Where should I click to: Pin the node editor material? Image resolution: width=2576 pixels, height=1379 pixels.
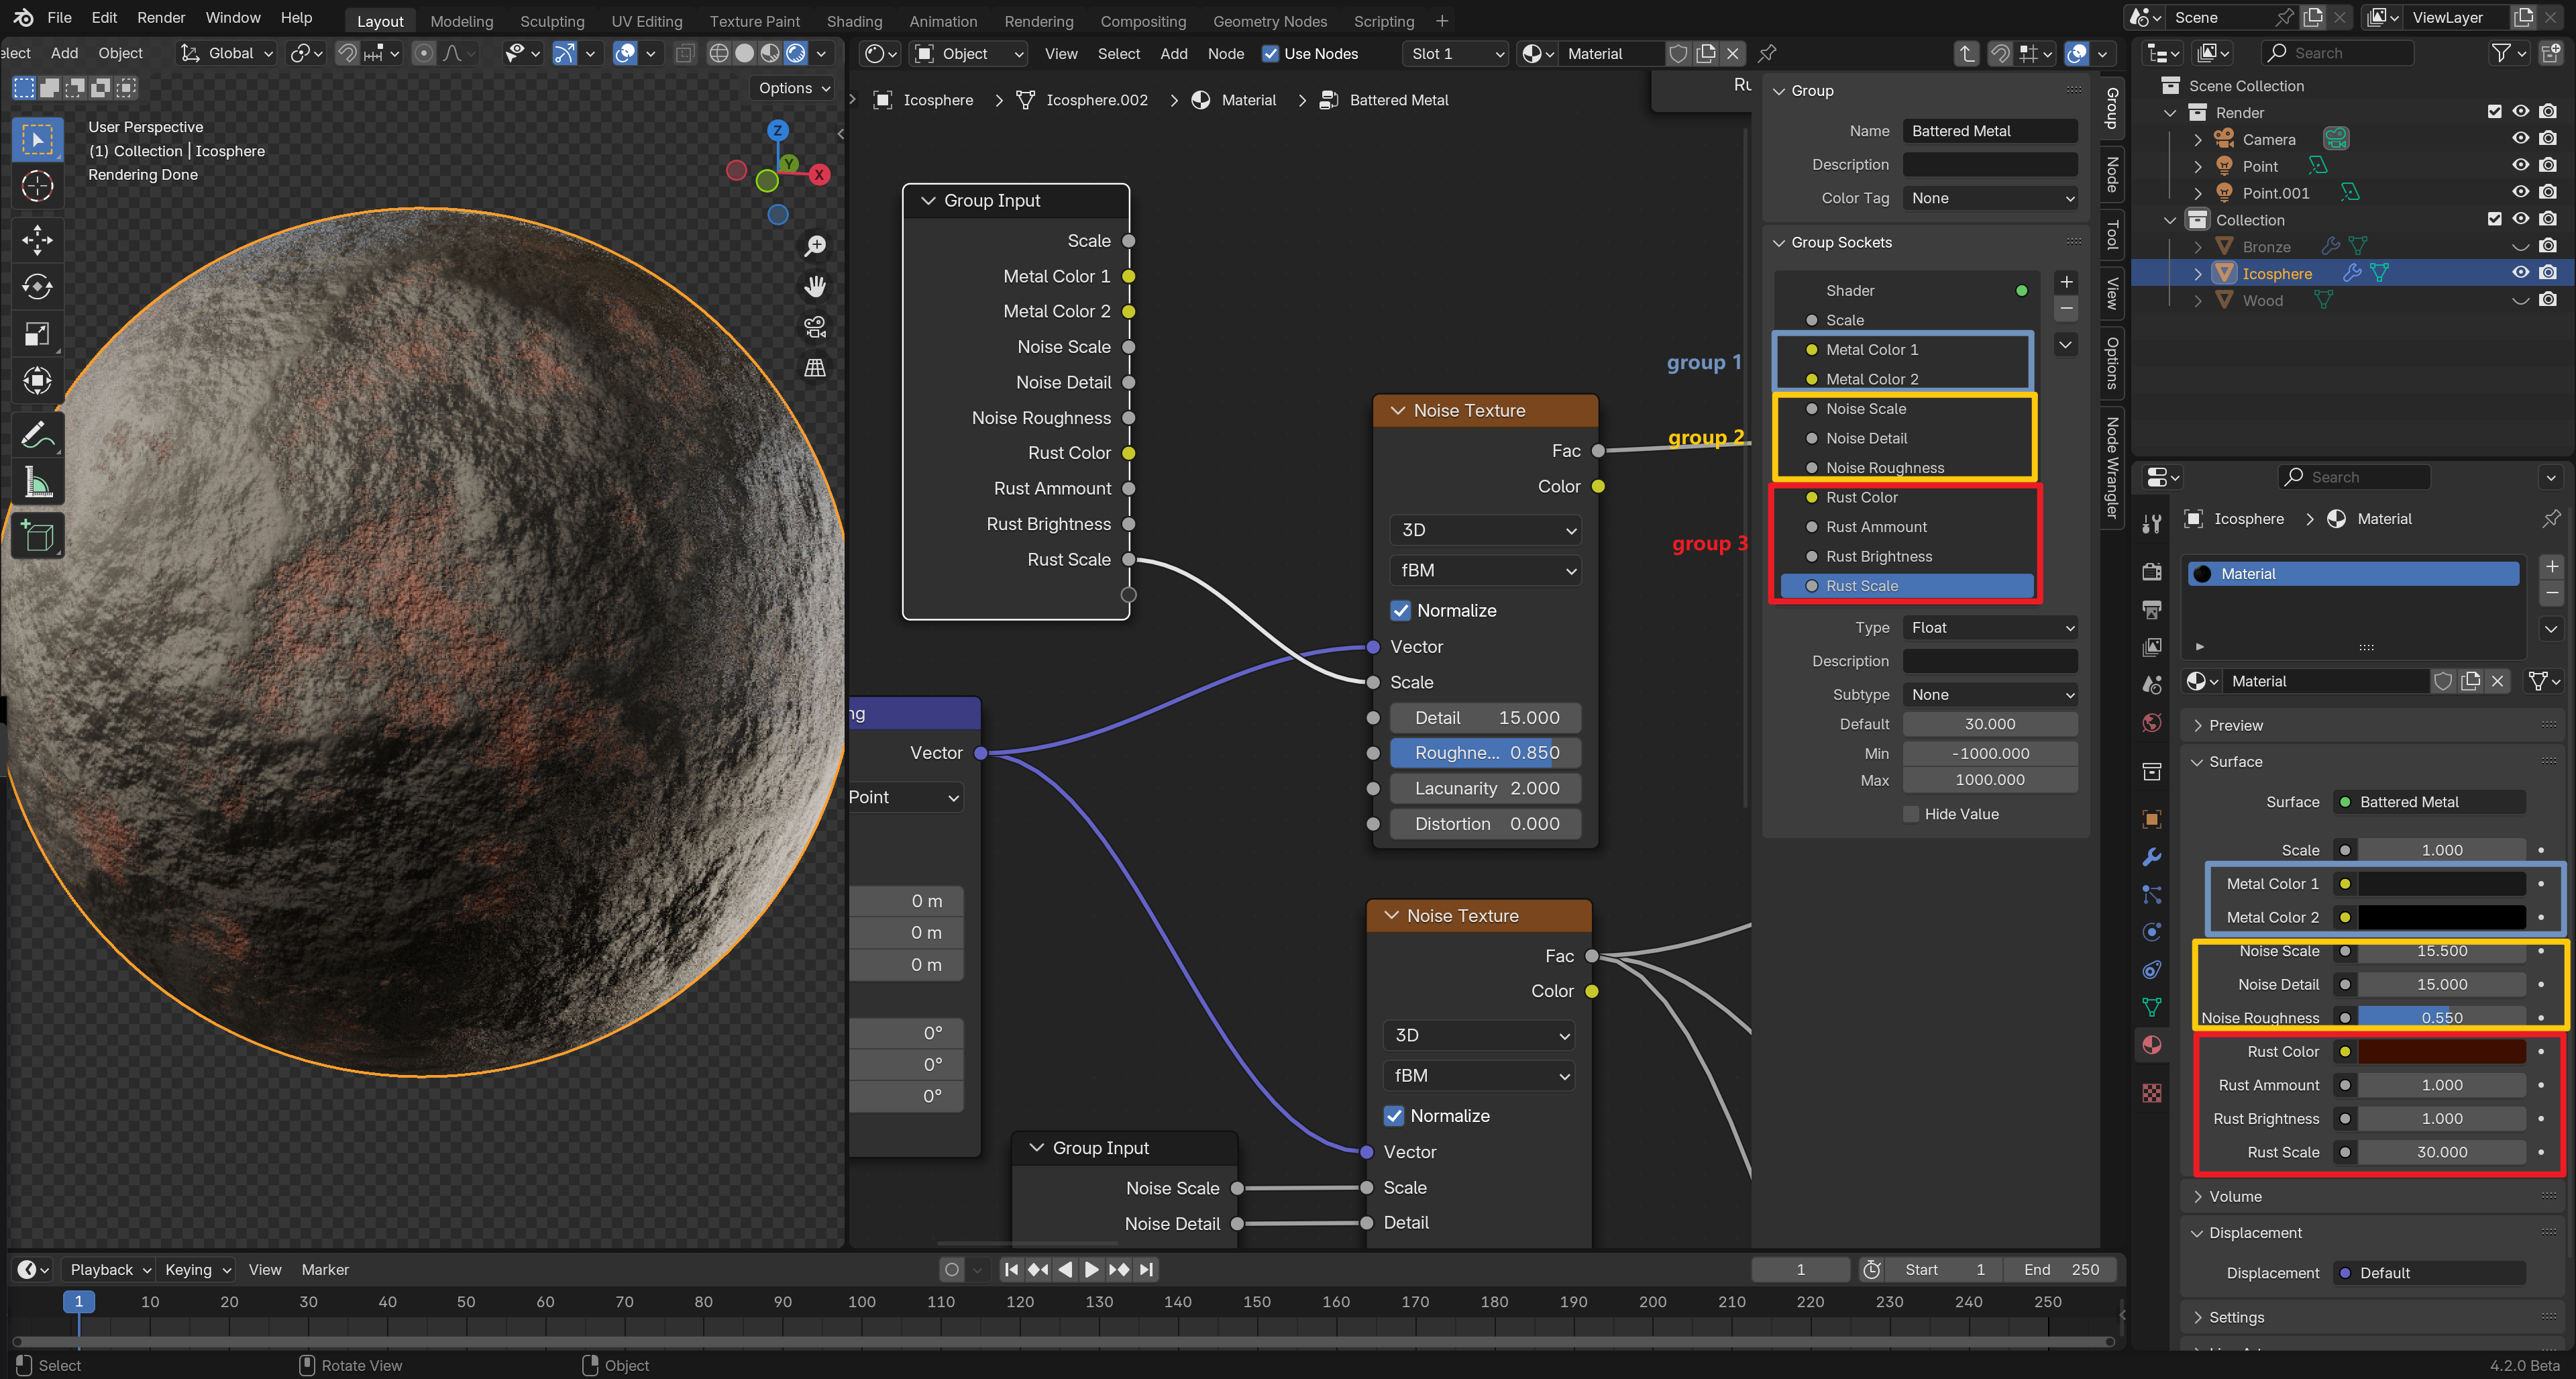[x=1767, y=53]
